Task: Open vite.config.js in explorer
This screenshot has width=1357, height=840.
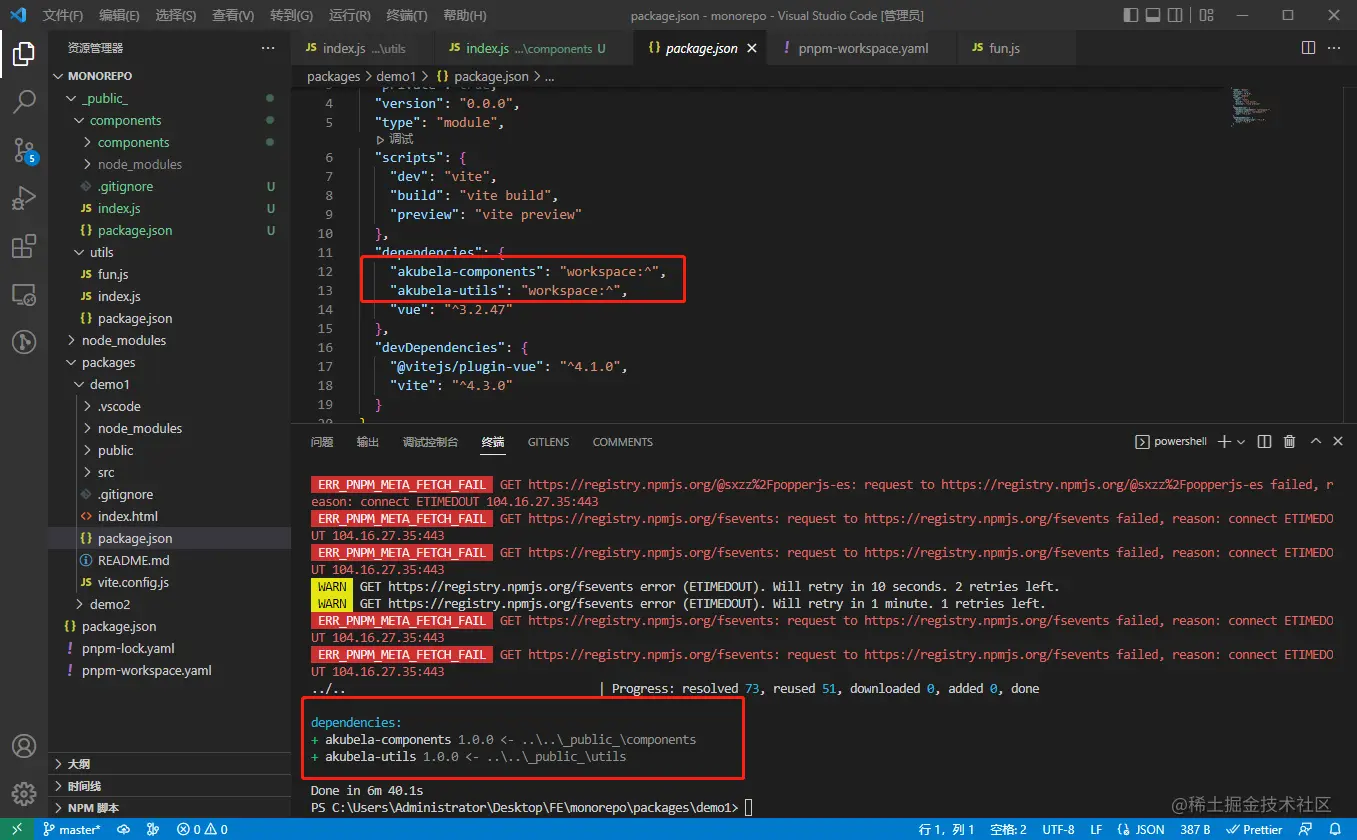Action: pyautogui.click(x=133, y=582)
